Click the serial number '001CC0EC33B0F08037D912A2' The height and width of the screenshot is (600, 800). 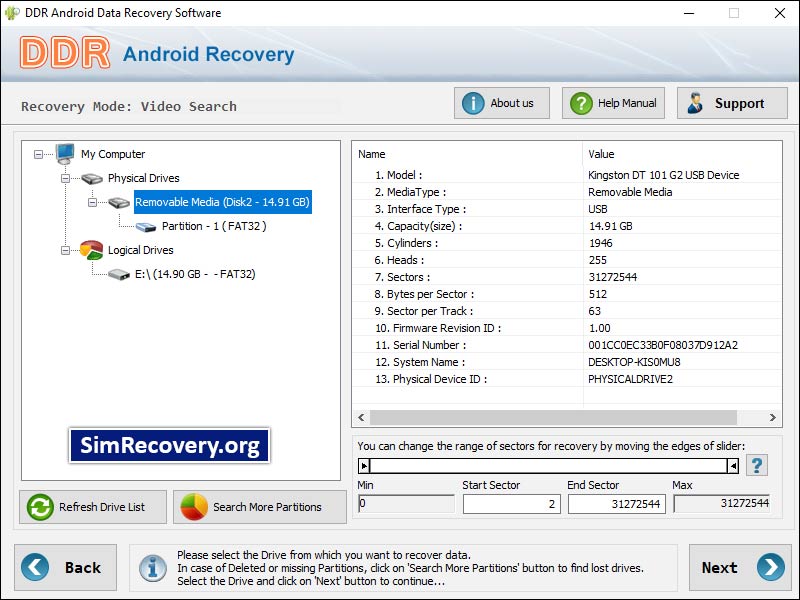(x=663, y=345)
